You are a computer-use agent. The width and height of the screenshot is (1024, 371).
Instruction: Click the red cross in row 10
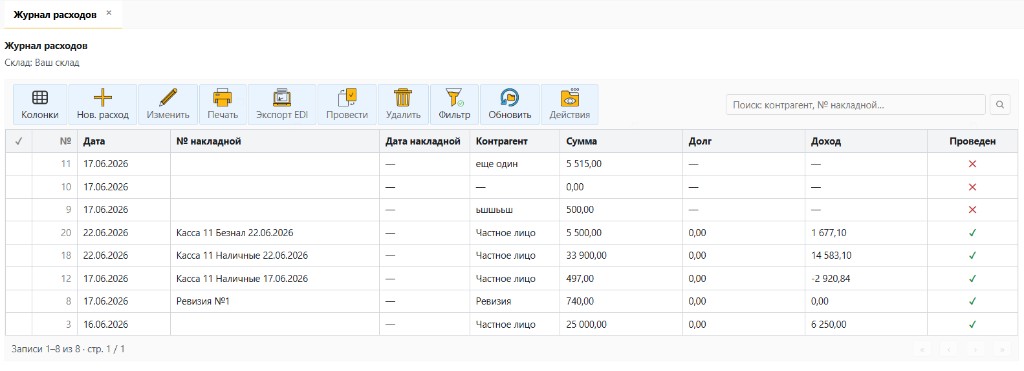click(972, 187)
